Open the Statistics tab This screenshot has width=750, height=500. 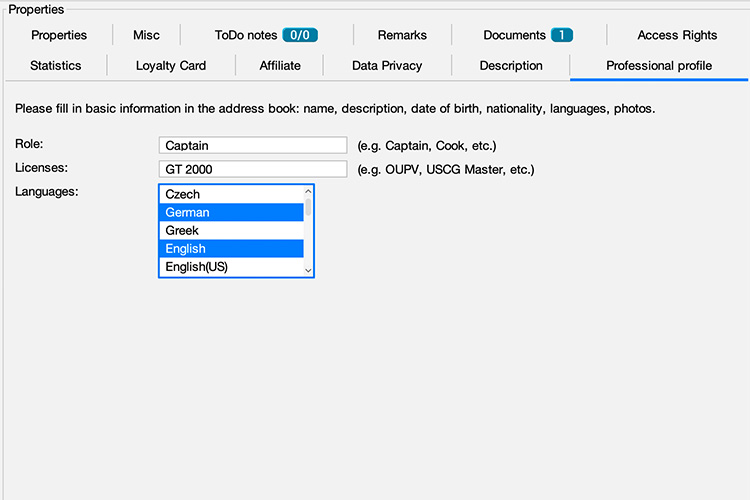tap(56, 66)
